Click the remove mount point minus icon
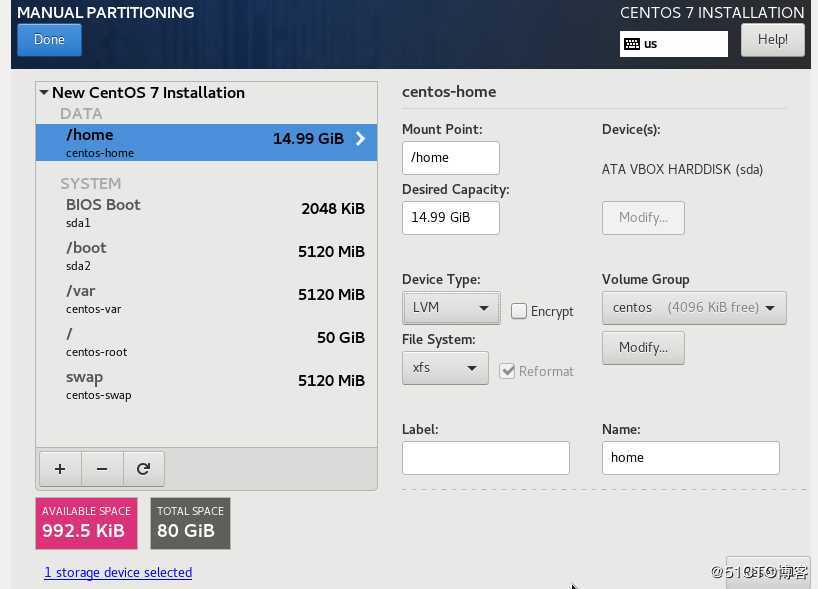The image size is (818, 589). [x=102, y=469]
